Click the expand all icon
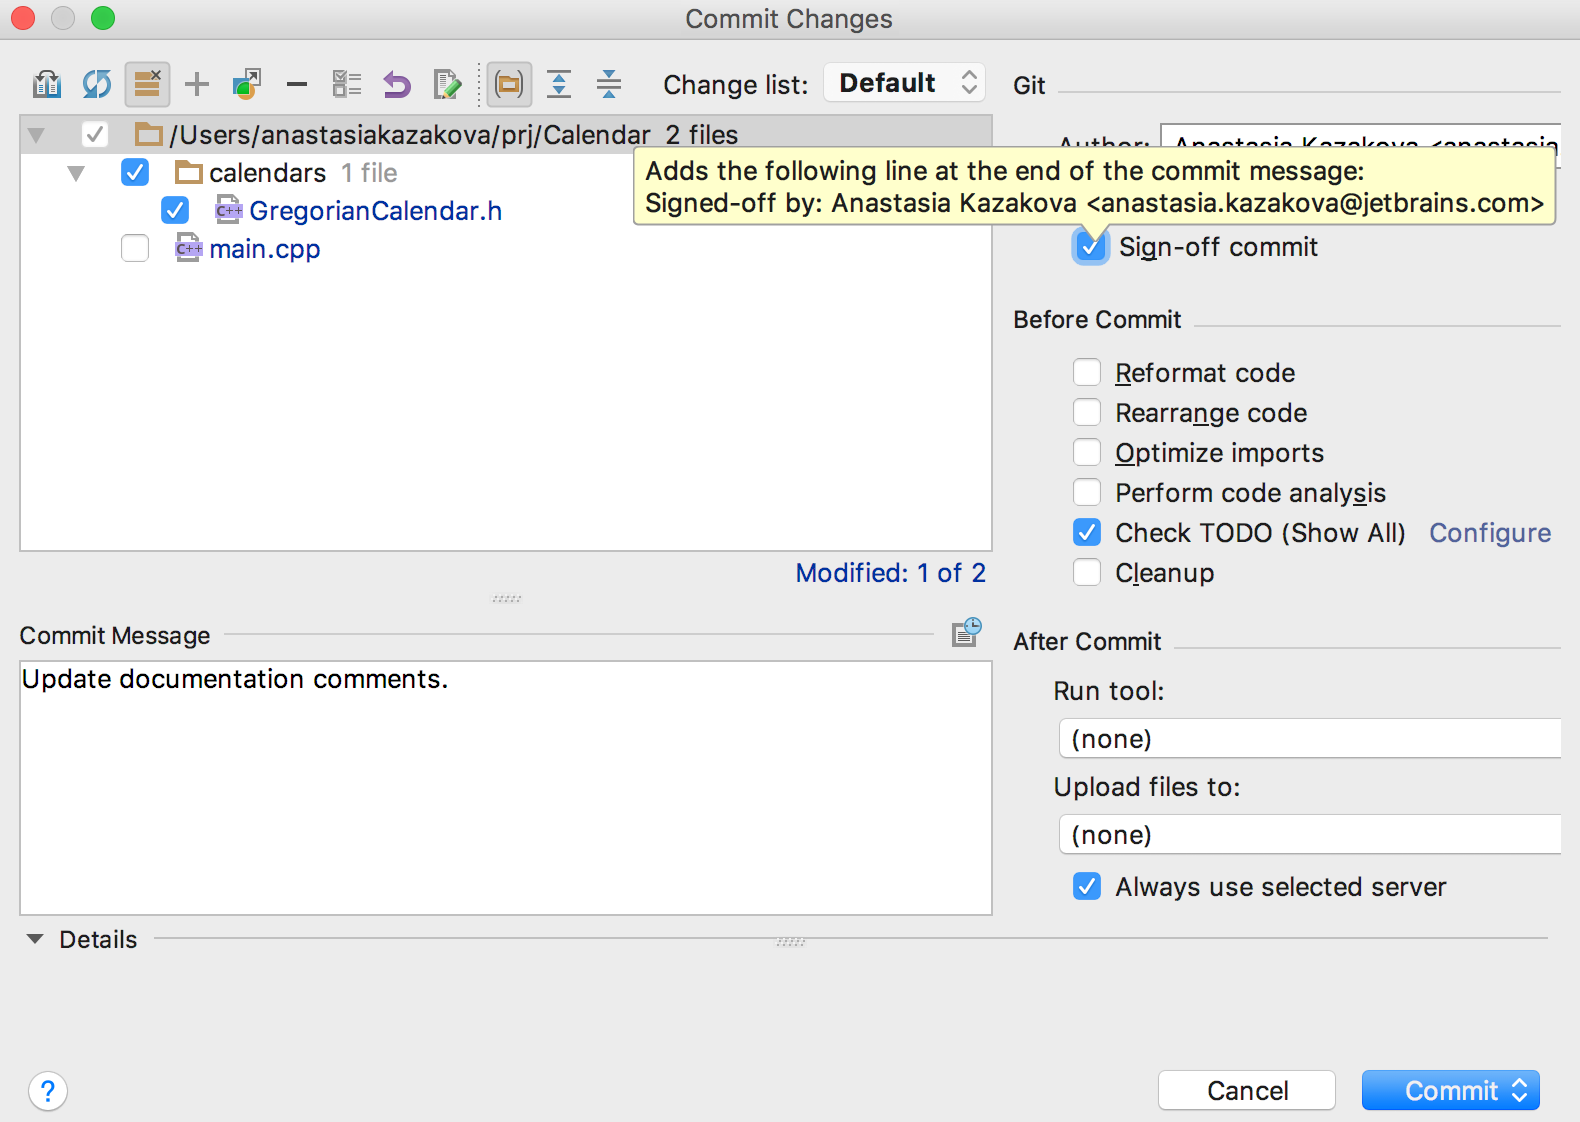1580x1122 pixels. pyautogui.click(x=559, y=84)
